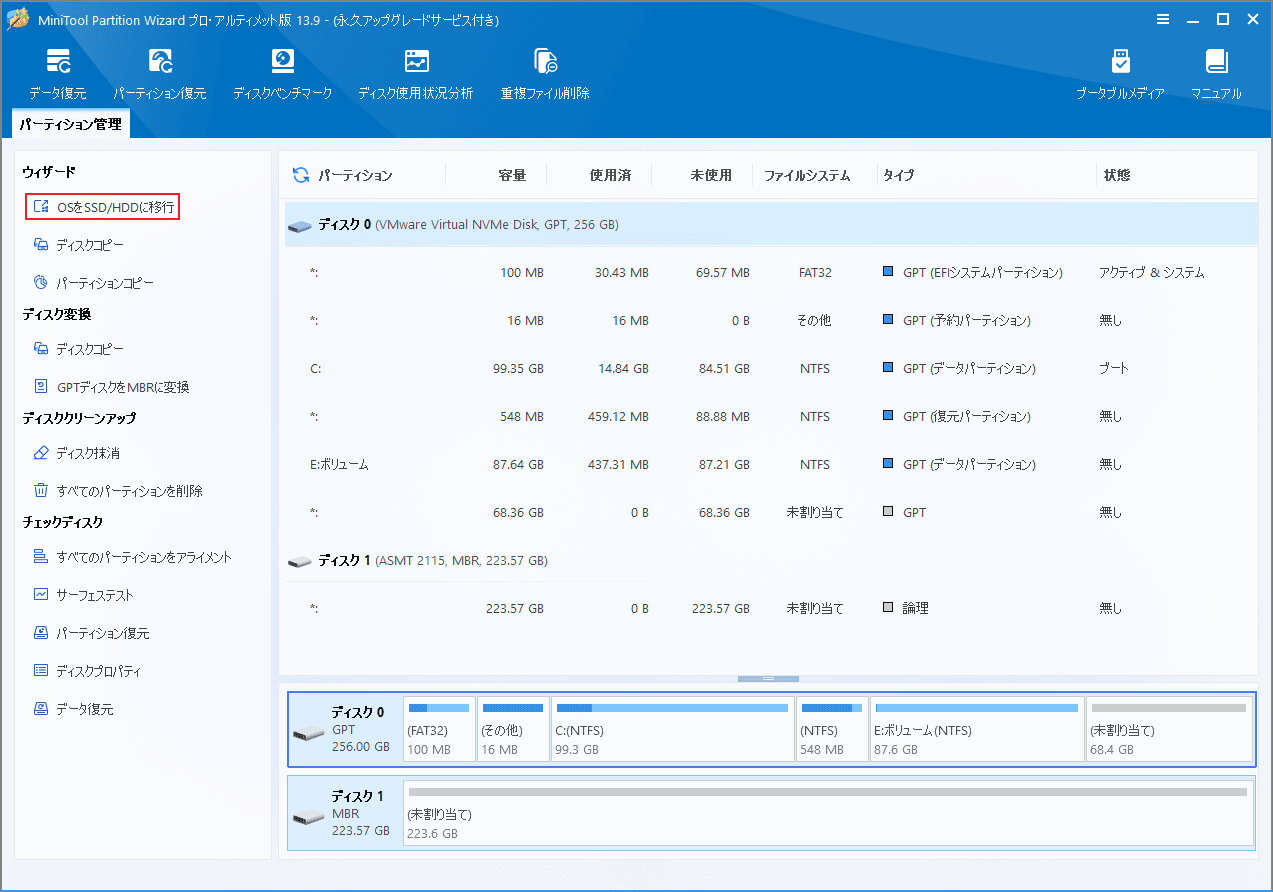
Task: Select the E:ボリューム(NTFS) block in disk map
Action: [977, 729]
